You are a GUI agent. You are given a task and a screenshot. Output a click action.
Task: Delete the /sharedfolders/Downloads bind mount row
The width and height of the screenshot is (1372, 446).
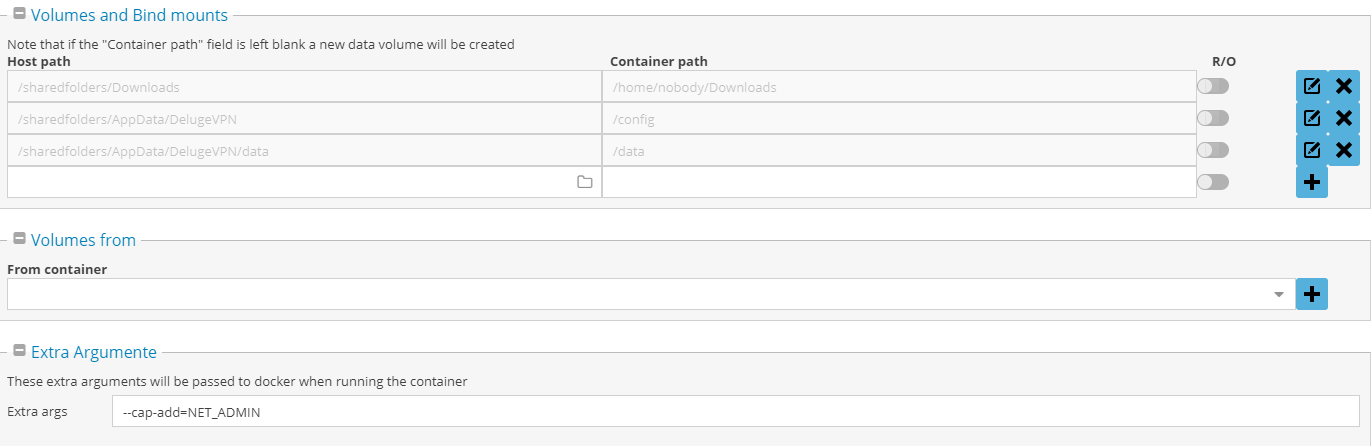(x=1344, y=86)
